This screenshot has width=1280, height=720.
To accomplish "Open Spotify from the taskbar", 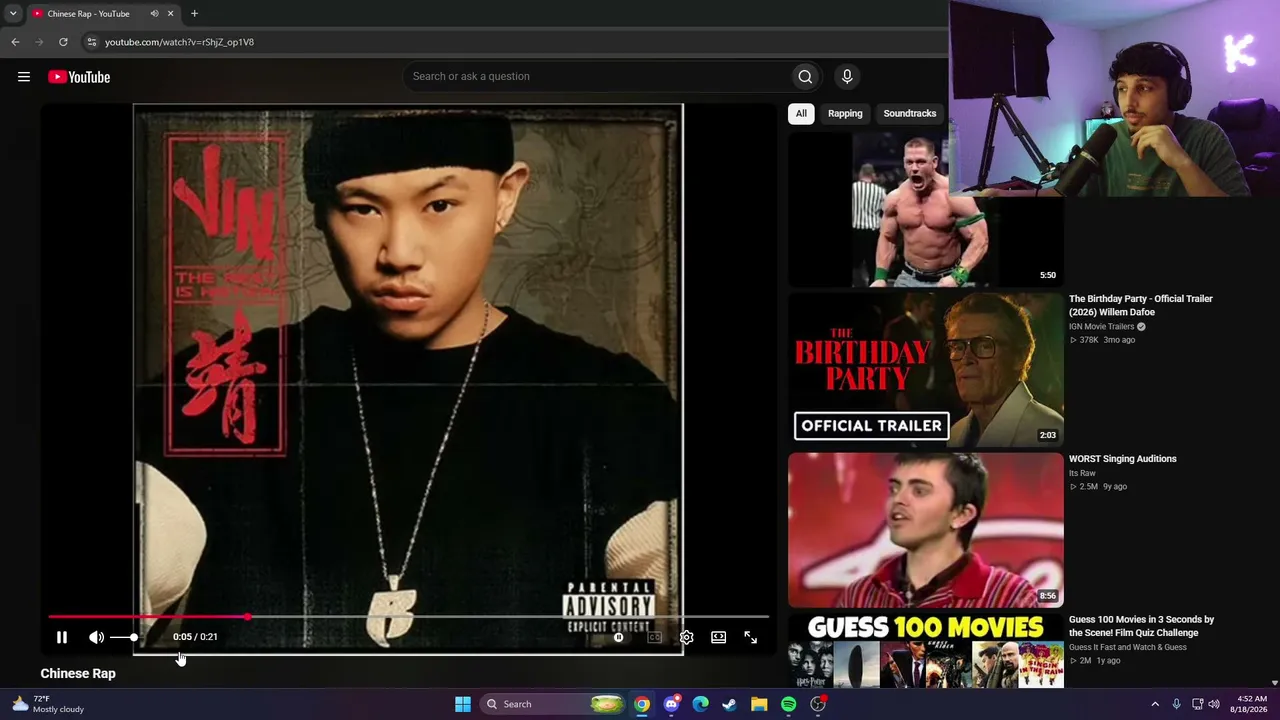I will coord(789,704).
